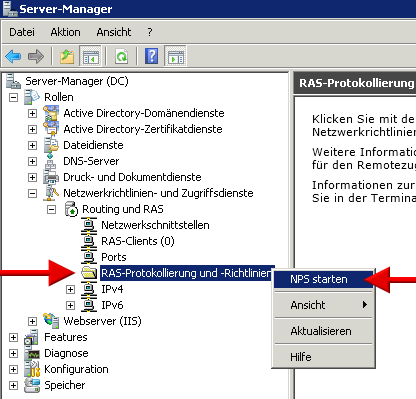416x399 pixels.
Task: Click the Konfiguration tools icon
Action: [x=32, y=369]
